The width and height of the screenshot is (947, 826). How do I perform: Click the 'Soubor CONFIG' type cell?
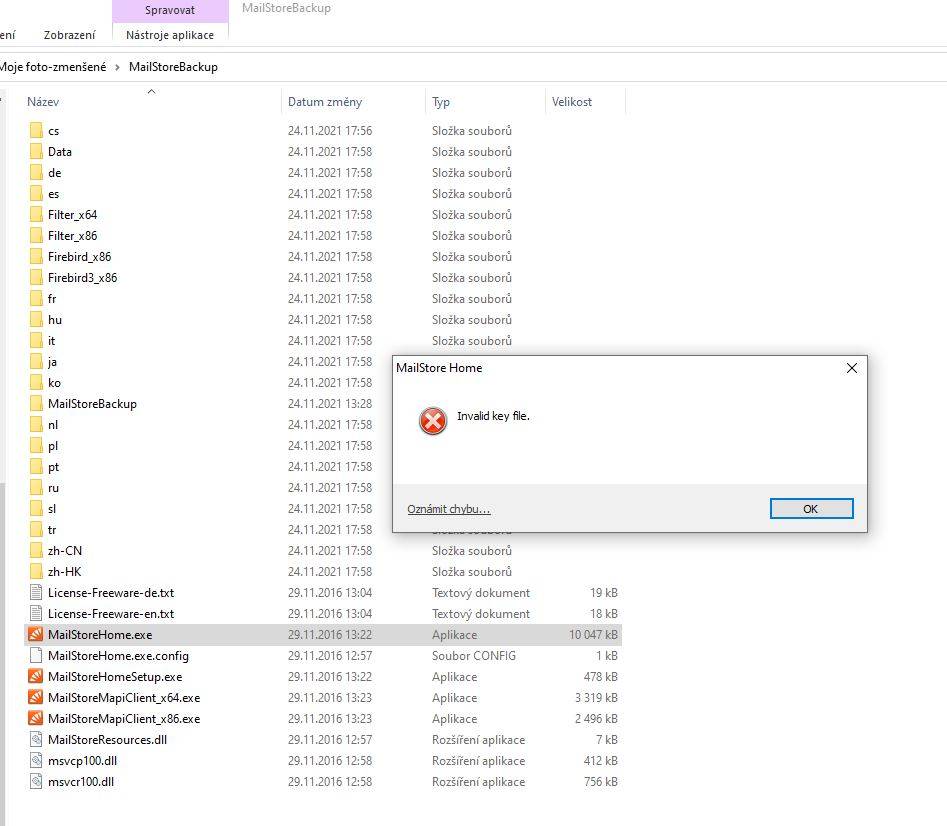pyautogui.click(x=474, y=656)
